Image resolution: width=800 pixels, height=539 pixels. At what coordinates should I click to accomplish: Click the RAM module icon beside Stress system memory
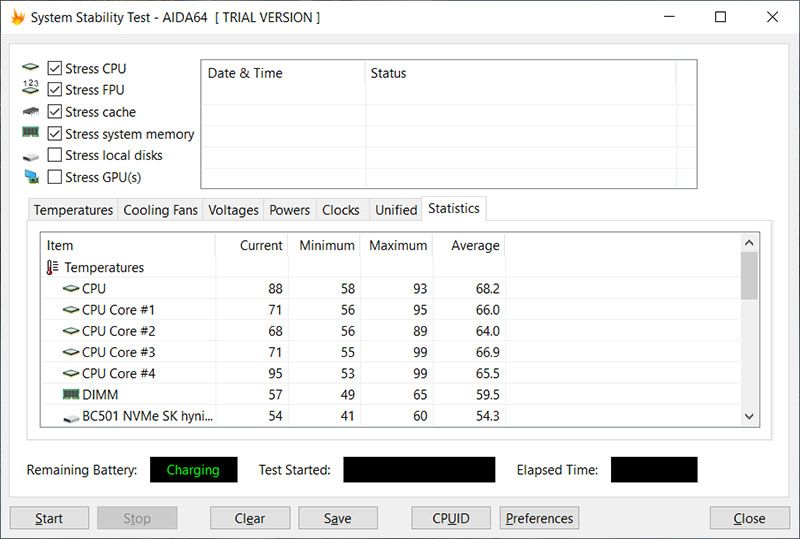(31, 133)
